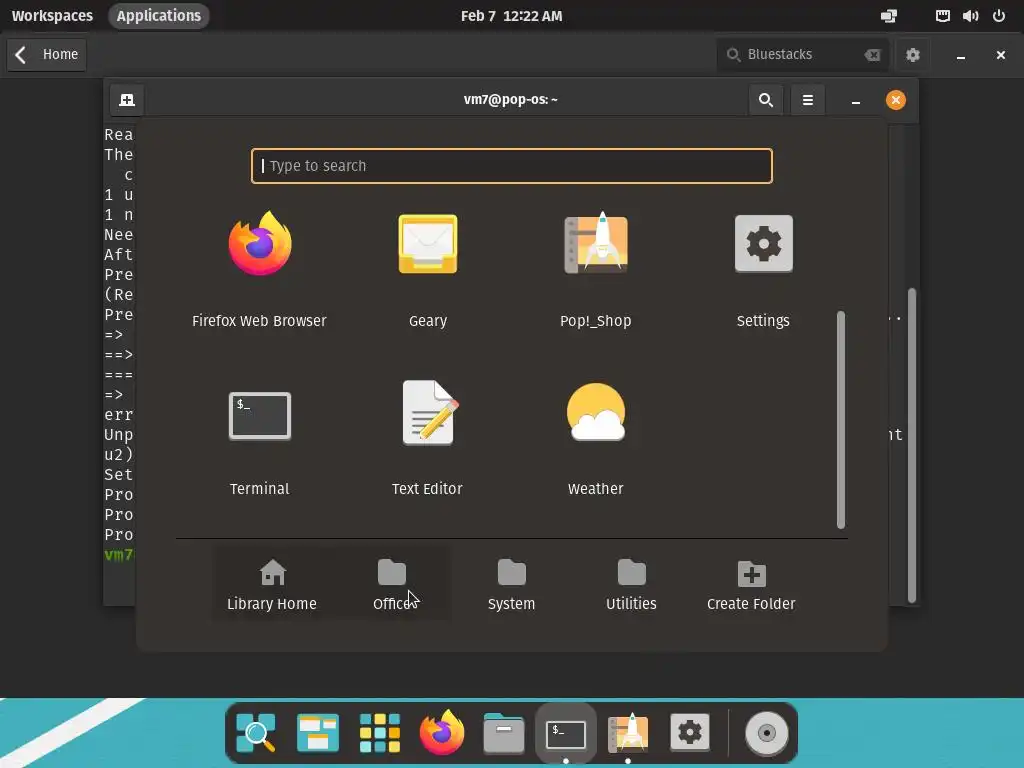Open the launcher search in dock
This screenshot has height=768, width=1024.
pyautogui.click(x=256, y=732)
